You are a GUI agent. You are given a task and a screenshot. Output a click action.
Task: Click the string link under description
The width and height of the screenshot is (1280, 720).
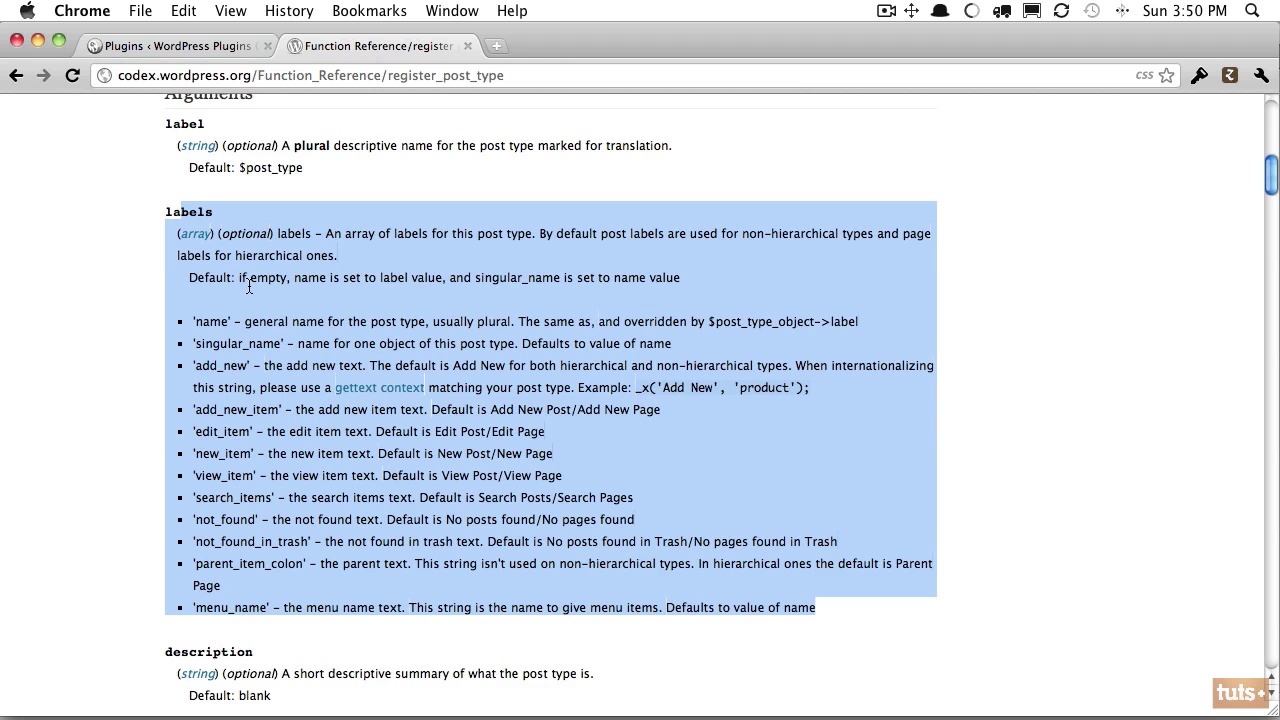[198, 673]
